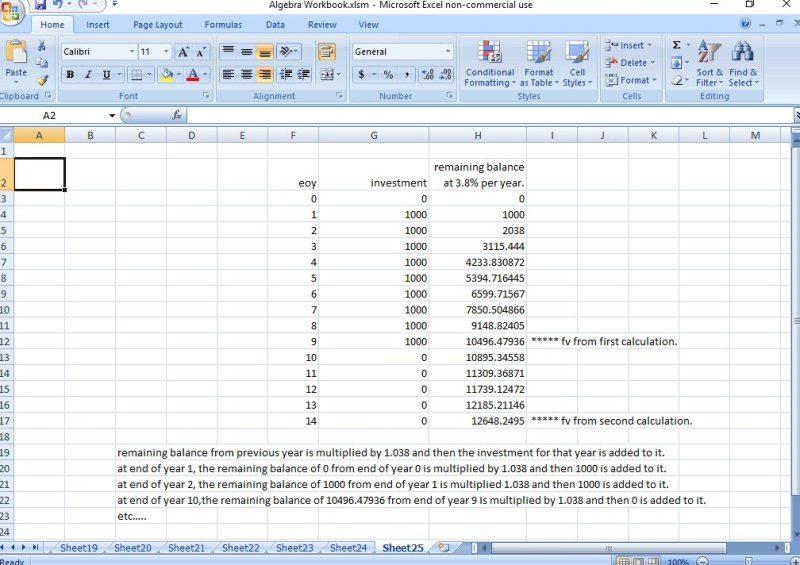This screenshot has width=800, height=565.
Task: Open the Alignment dialog launcher
Action: pyautogui.click(x=339, y=95)
